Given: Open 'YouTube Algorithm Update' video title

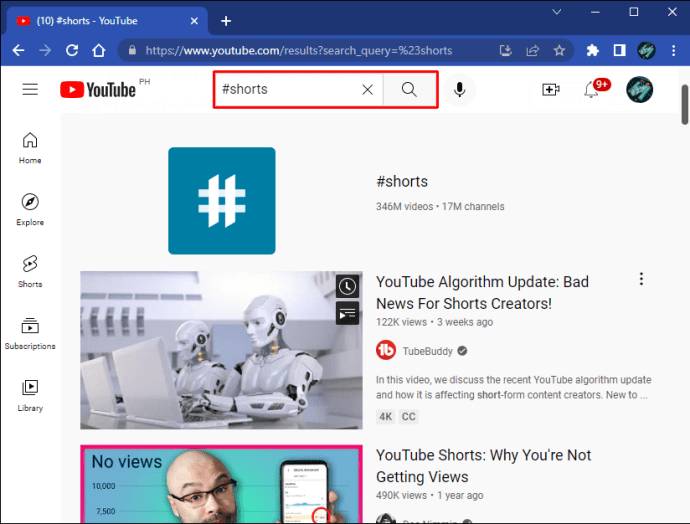Looking at the screenshot, I should 482,293.
